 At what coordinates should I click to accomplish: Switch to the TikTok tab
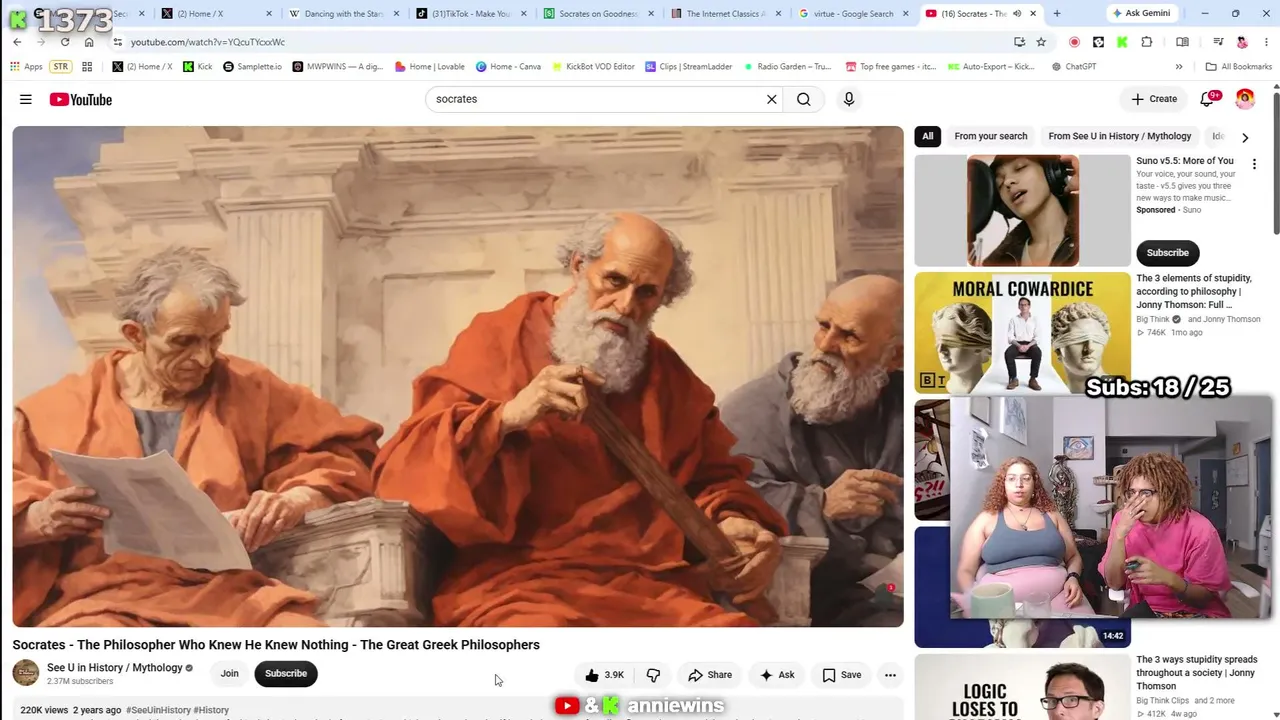468,14
